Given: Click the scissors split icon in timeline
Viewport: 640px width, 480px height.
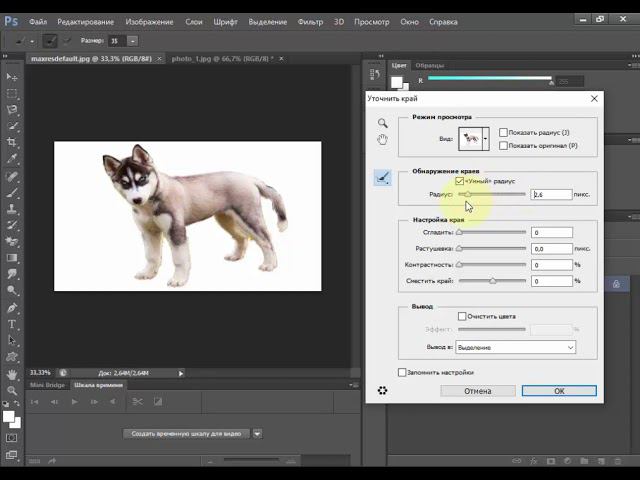Looking at the screenshot, I should click(x=138, y=402).
